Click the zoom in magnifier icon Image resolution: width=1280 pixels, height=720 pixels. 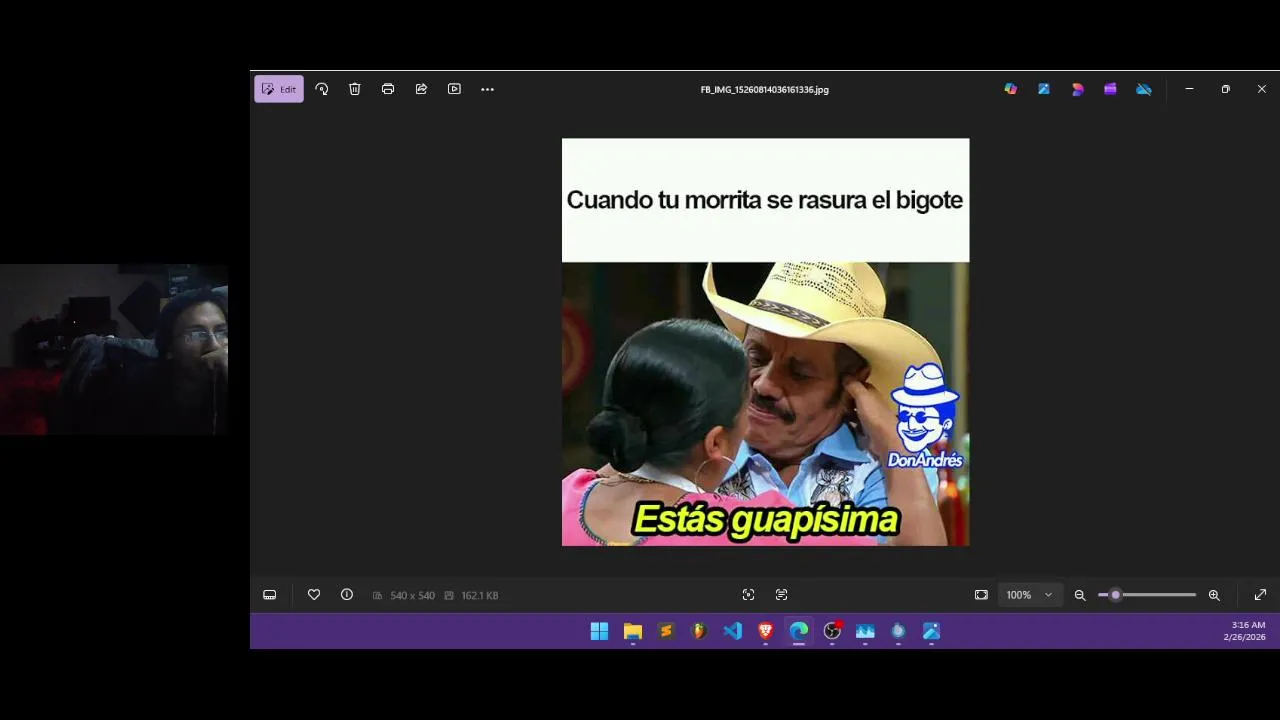pyautogui.click(x=1214, y=595)
